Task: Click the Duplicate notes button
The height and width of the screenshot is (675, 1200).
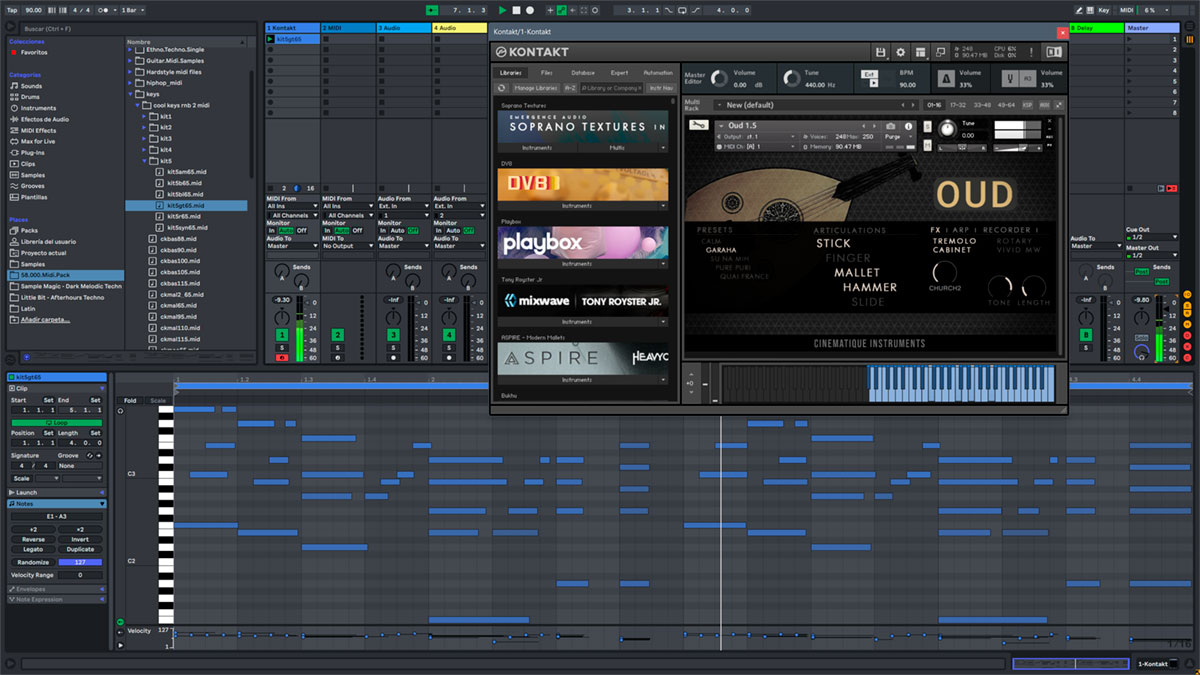Action: 80,549
